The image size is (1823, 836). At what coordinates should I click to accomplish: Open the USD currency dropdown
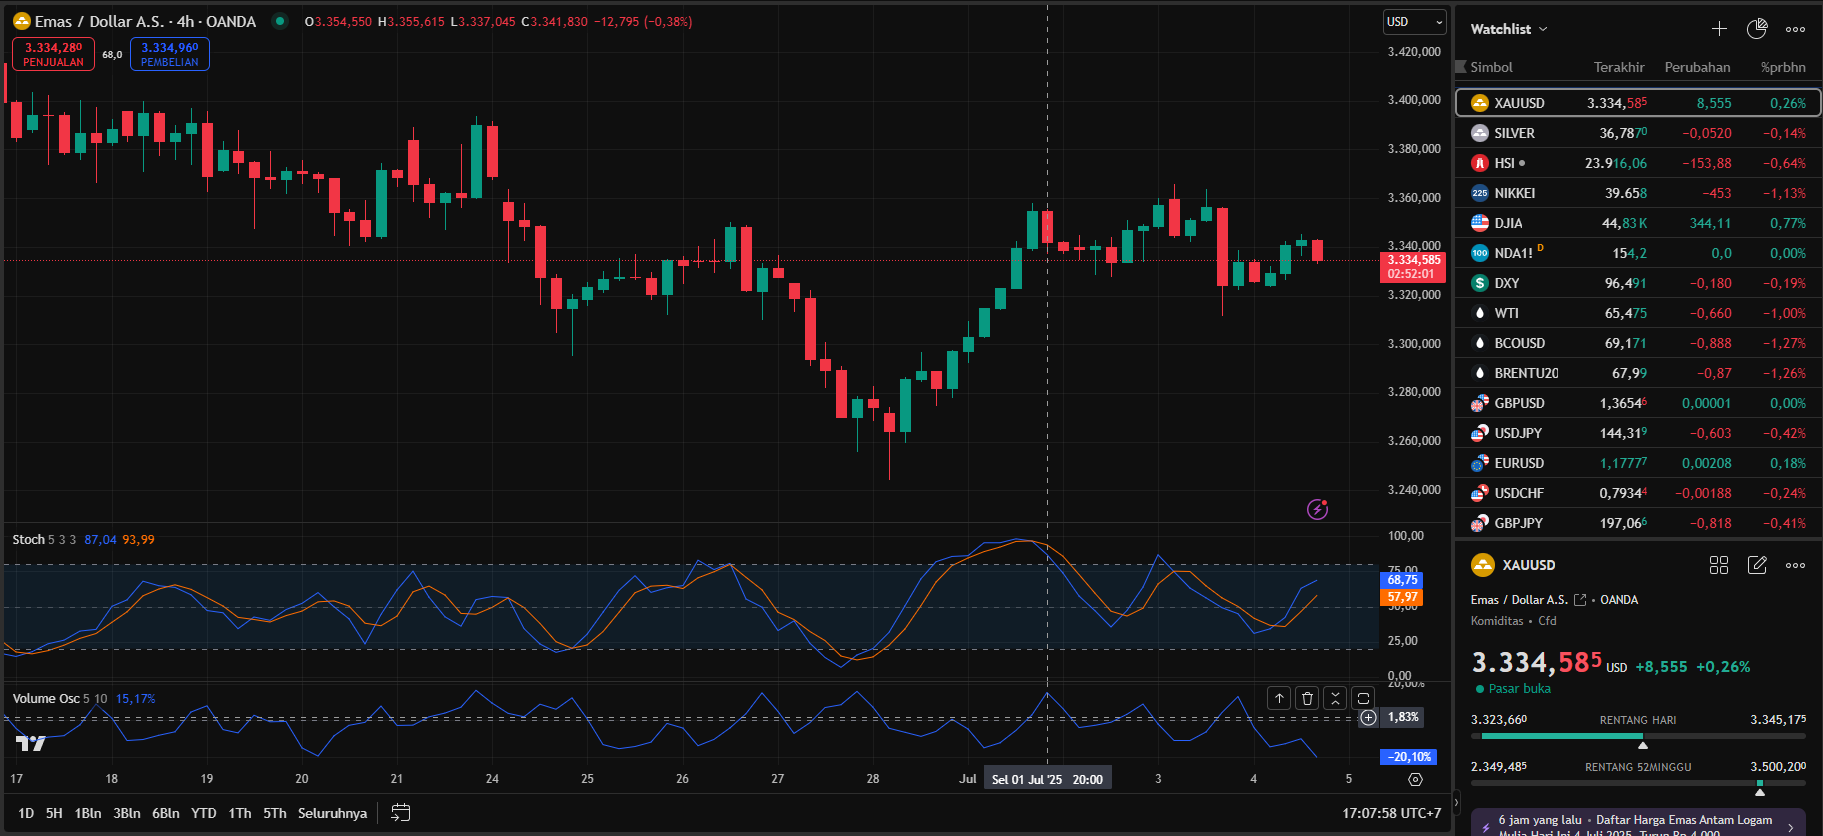tap(1414, 22)
